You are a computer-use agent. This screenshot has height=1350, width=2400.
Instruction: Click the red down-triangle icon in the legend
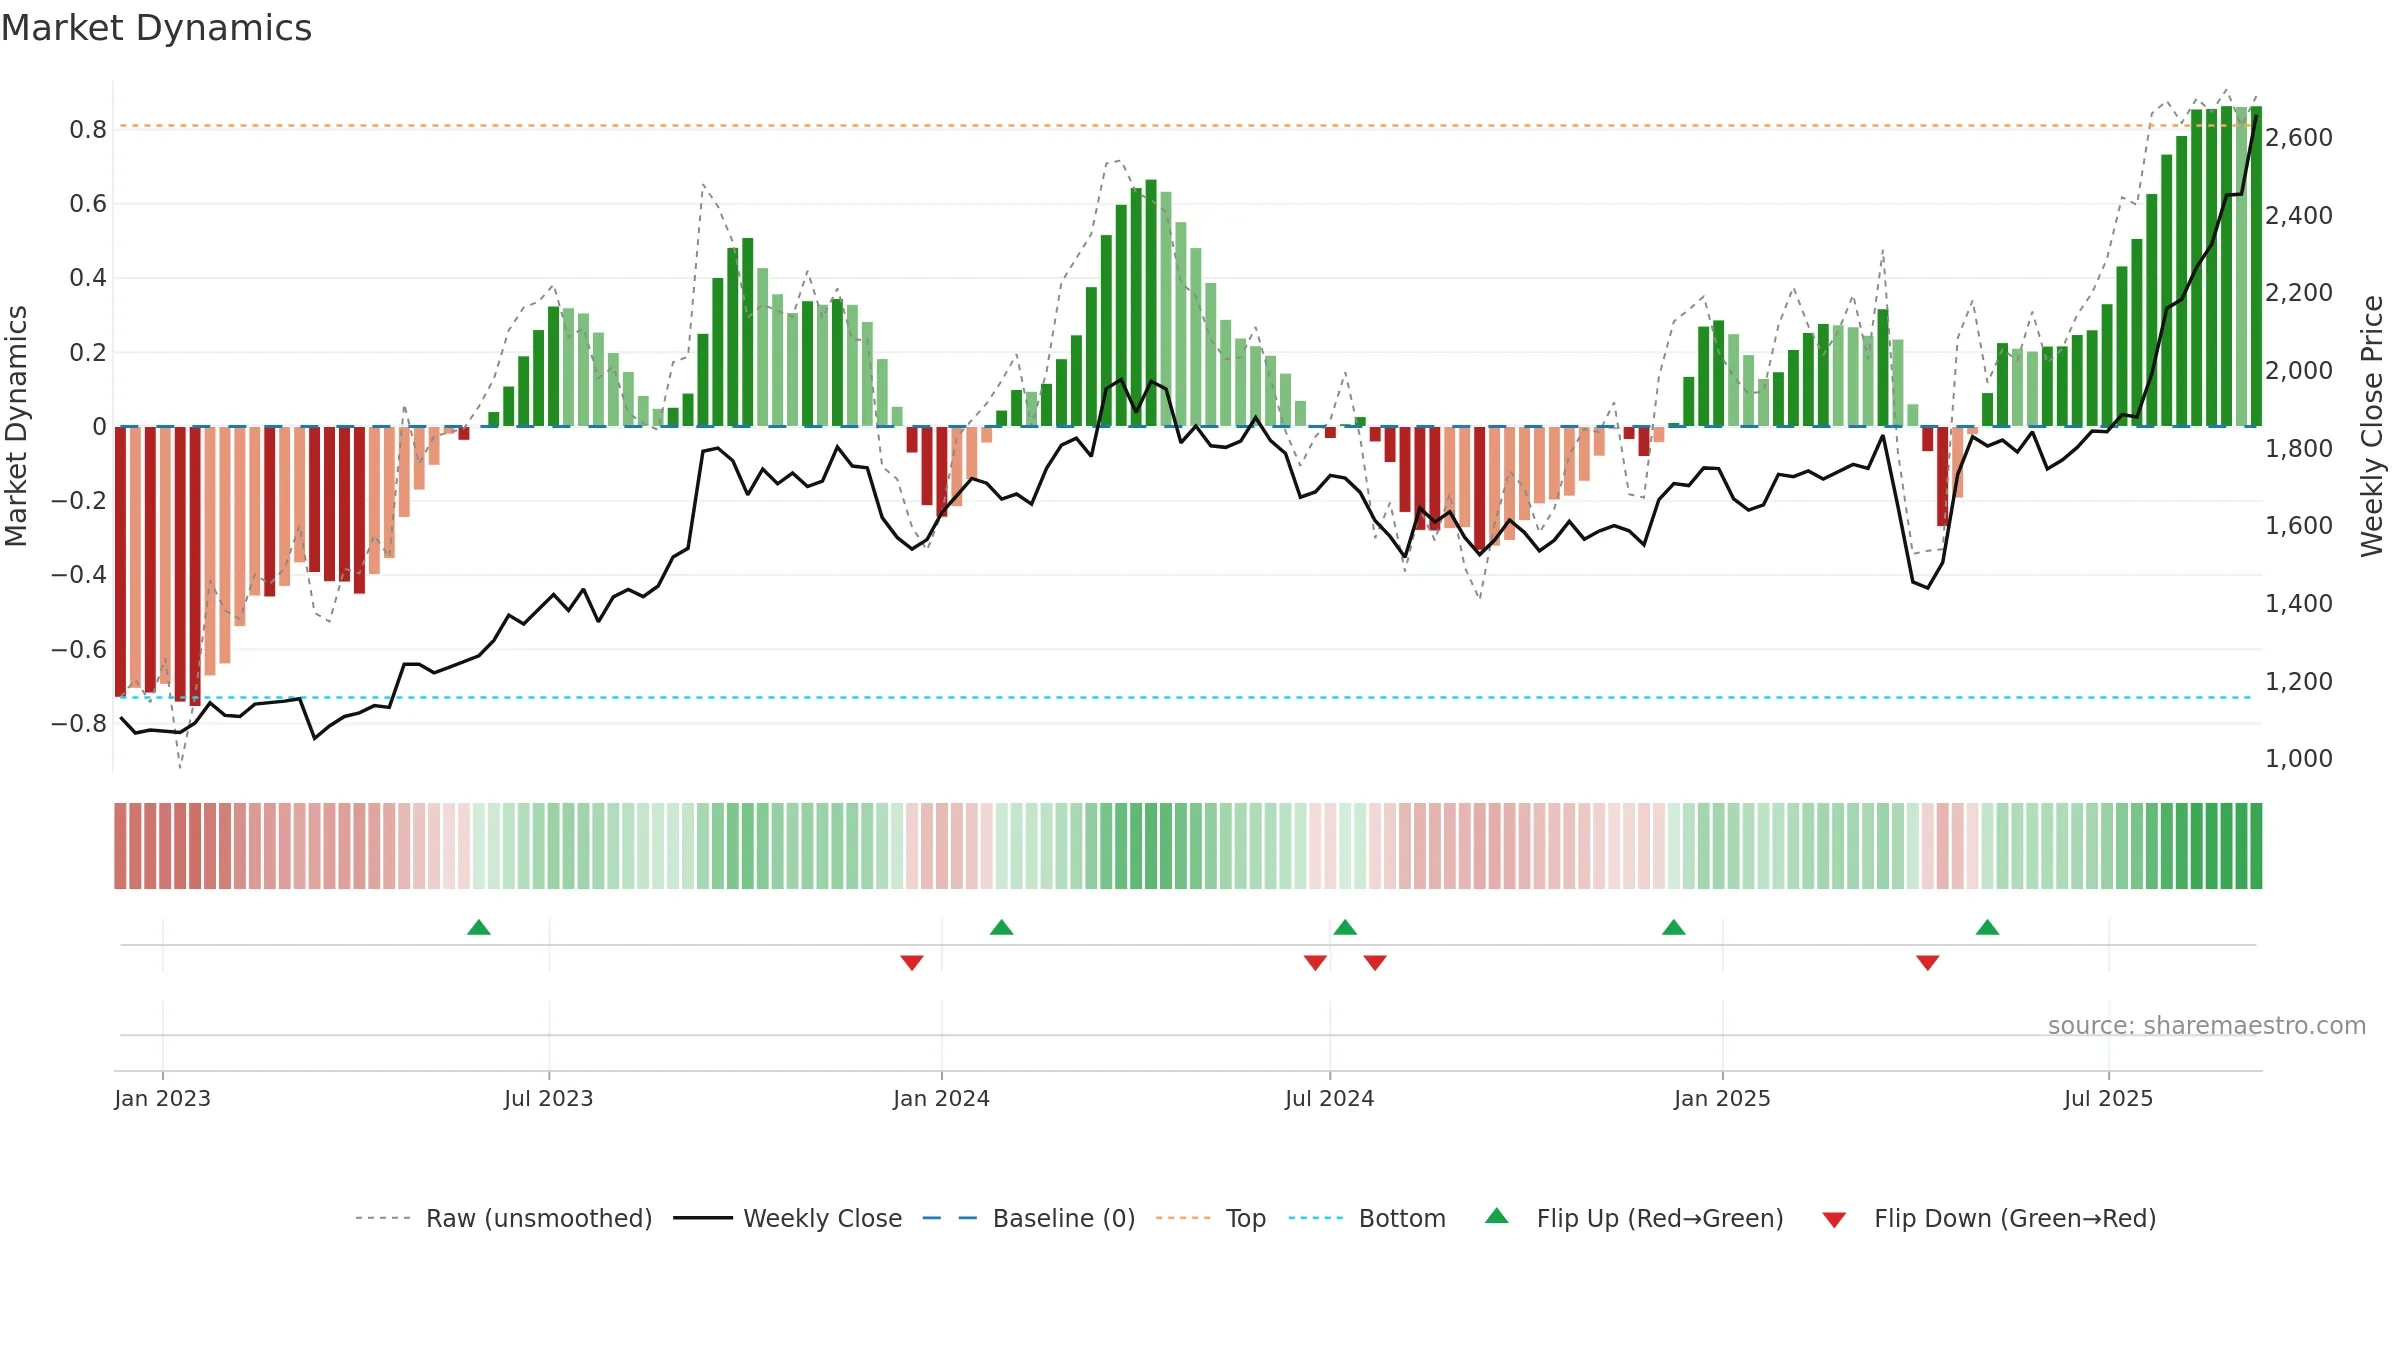tap(1834, 1220)
